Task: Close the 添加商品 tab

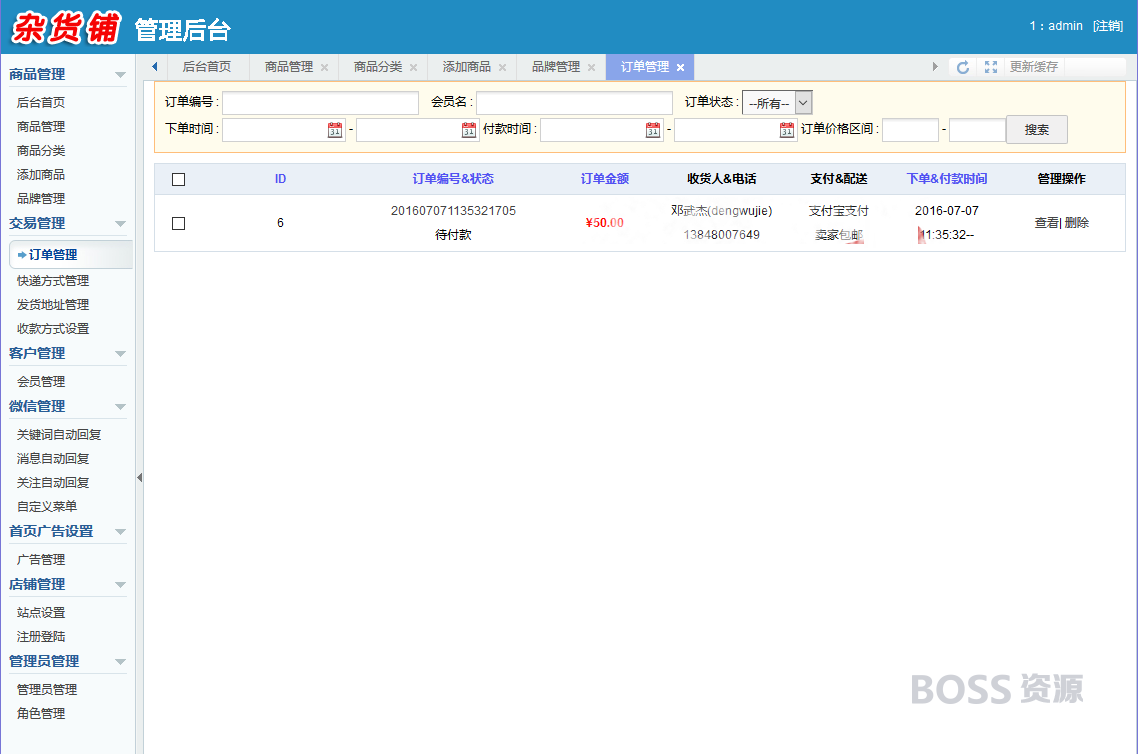Action: click(x=502, y=67)
